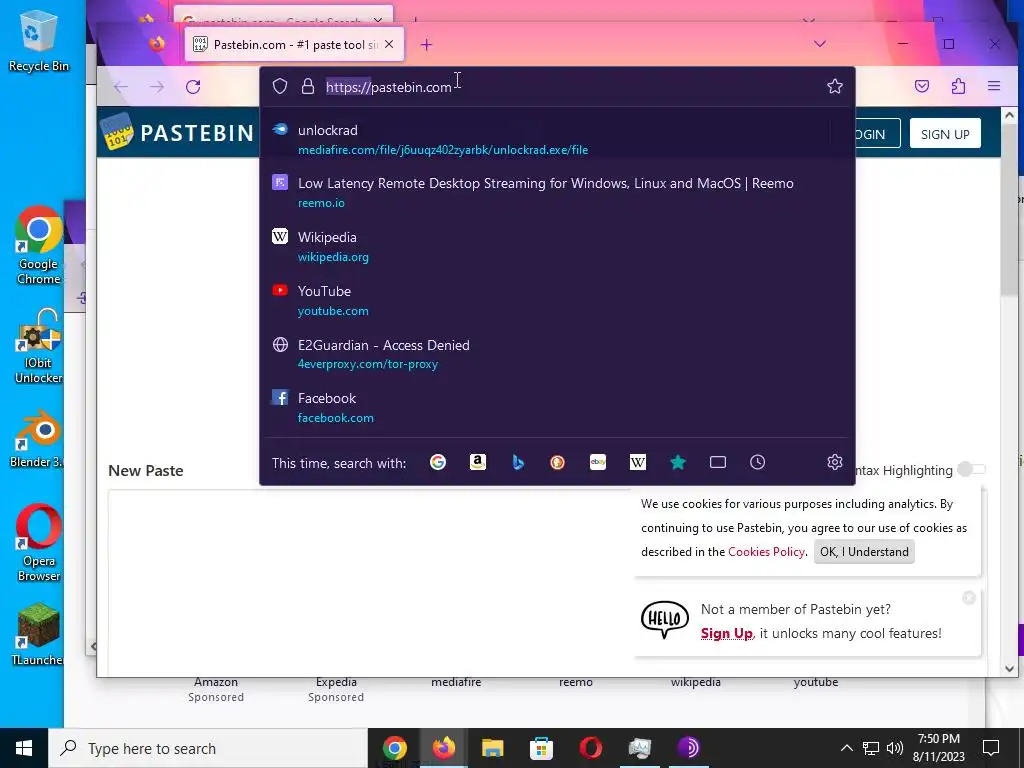
Task: Open a new tab with plus button
Action: tap(426, 44)
